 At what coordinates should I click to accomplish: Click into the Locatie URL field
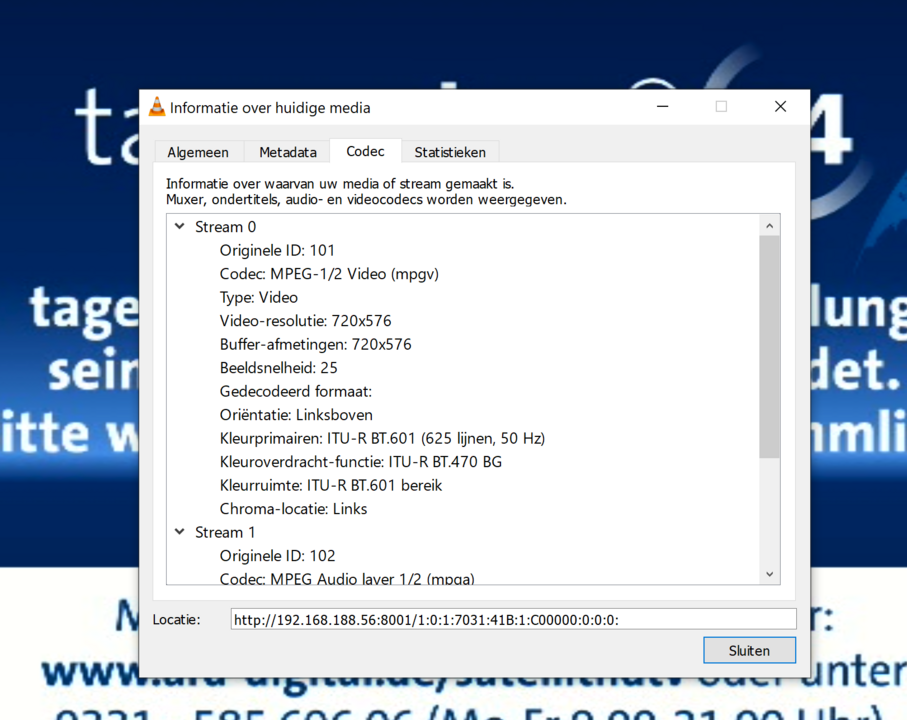click(x=512, y=620)
